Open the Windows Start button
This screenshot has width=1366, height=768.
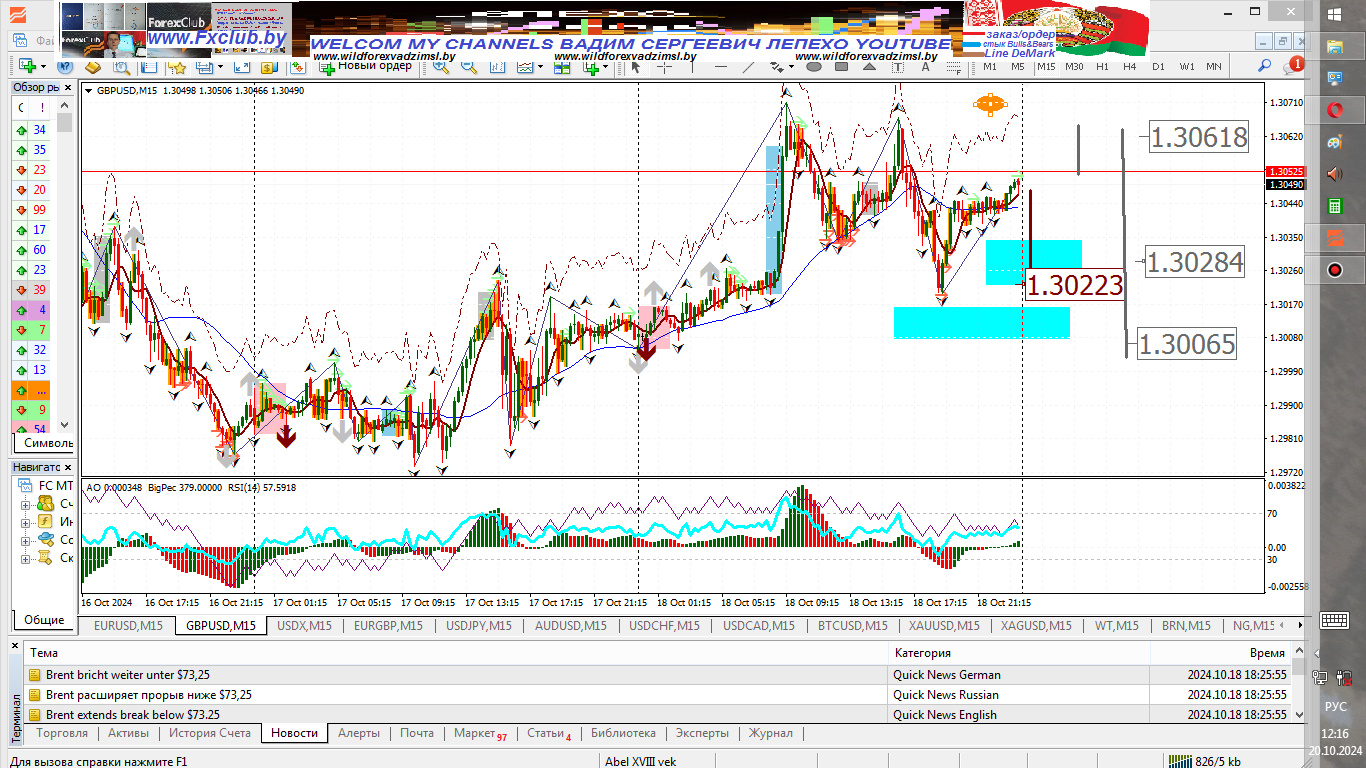(x=1335, y=13)
